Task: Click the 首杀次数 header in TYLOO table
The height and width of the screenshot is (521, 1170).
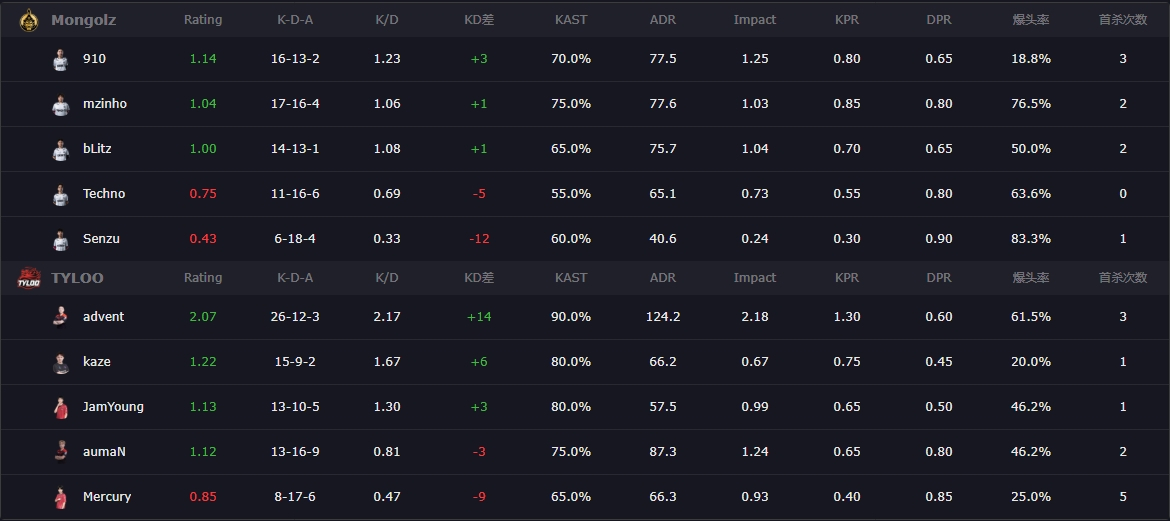Action: [x=1122, y=278]
